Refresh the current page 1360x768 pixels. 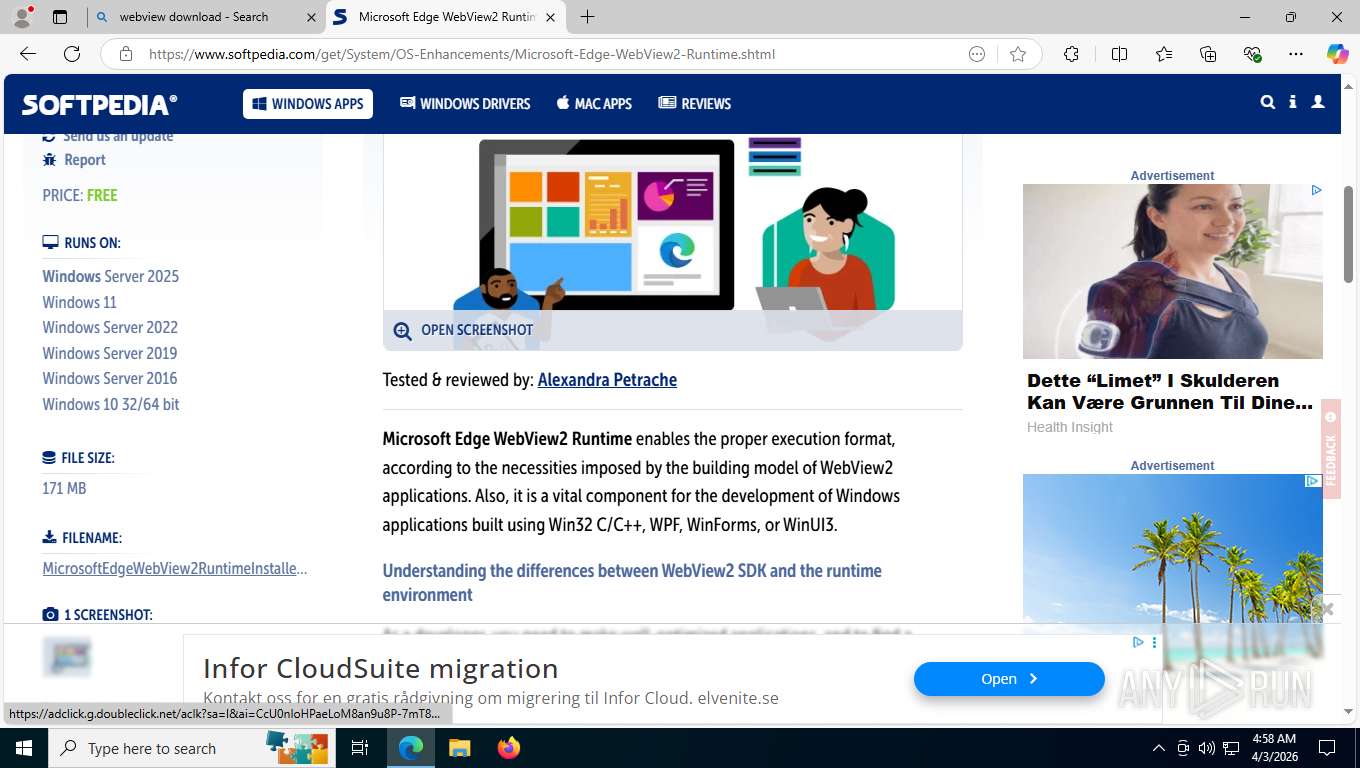(72, 54)
